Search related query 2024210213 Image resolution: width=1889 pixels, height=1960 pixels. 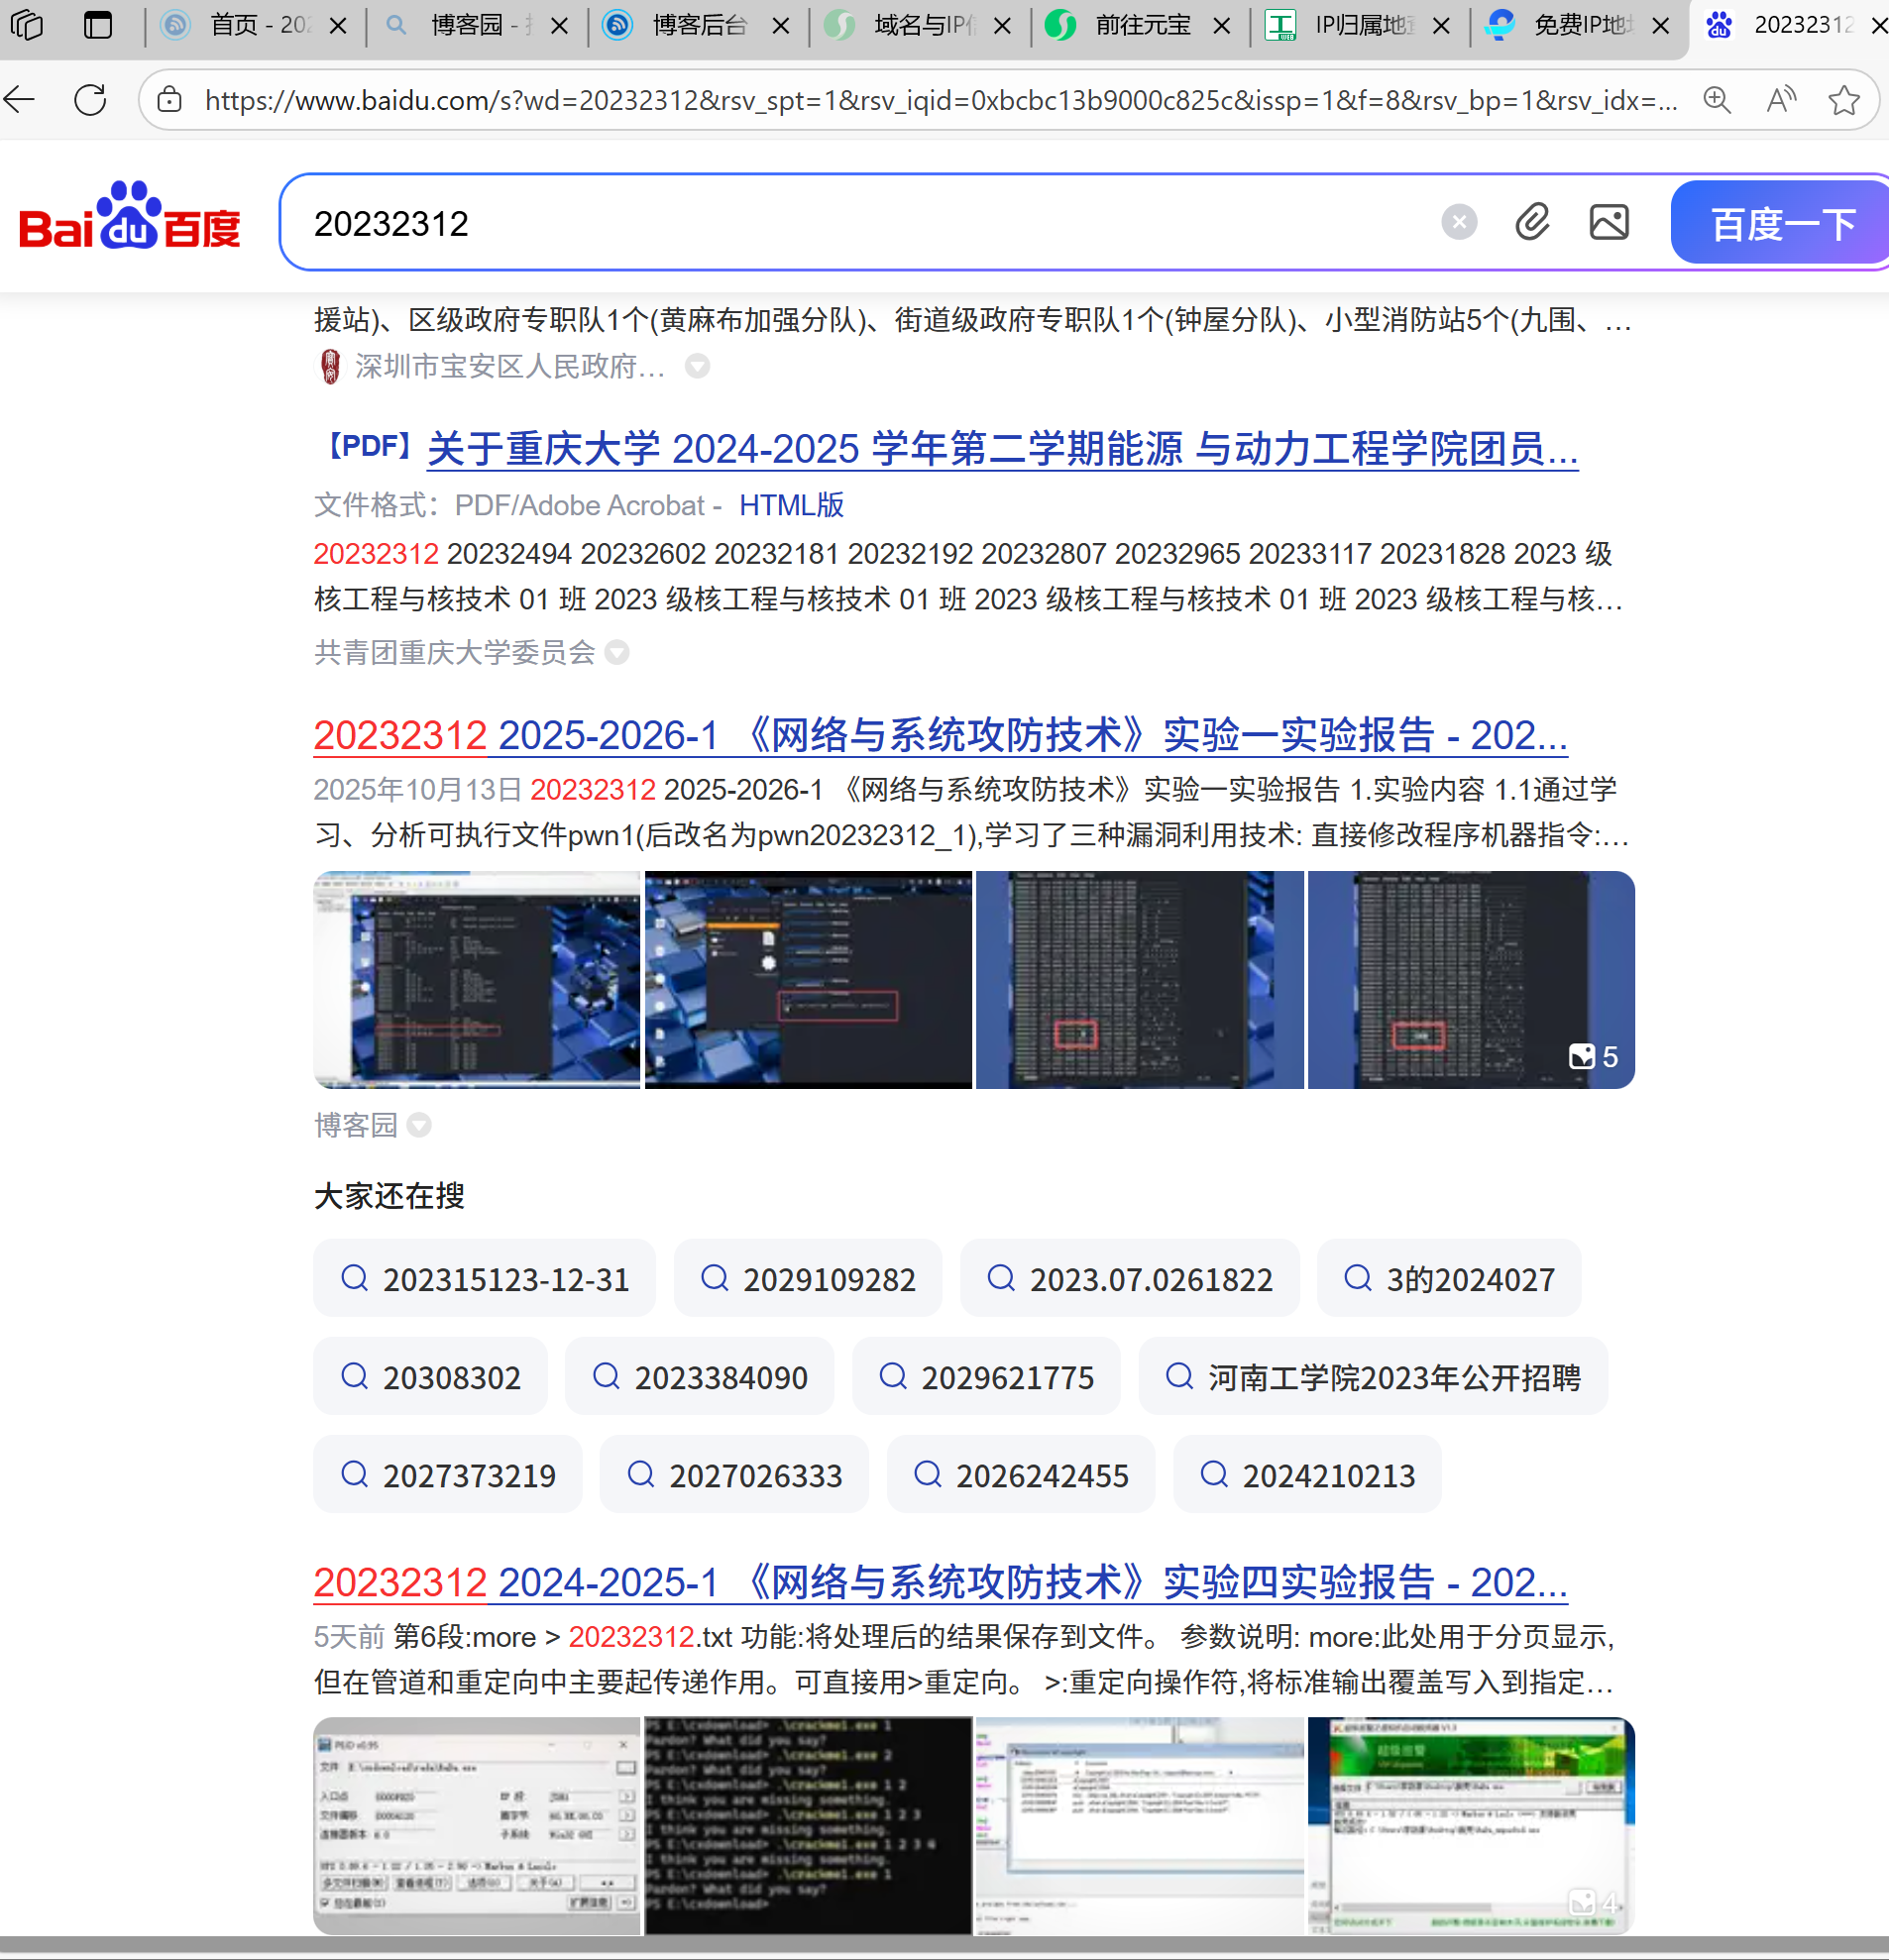[x=1307, y=1474]
